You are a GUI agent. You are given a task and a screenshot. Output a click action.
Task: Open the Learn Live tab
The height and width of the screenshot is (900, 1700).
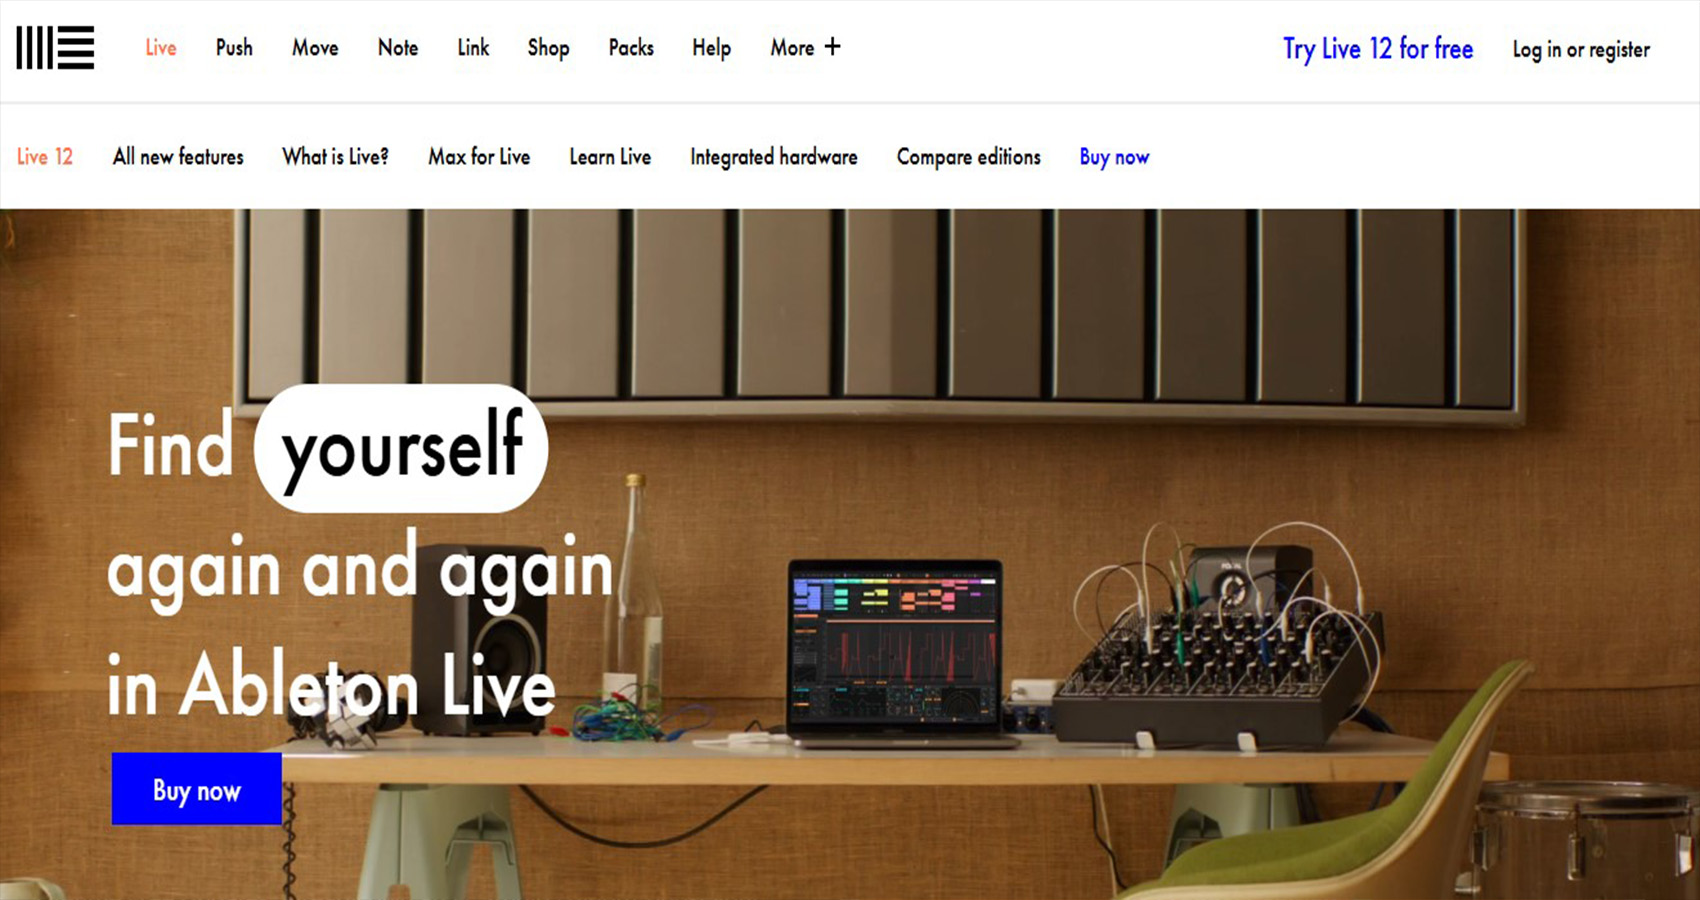tap(610, 157)
